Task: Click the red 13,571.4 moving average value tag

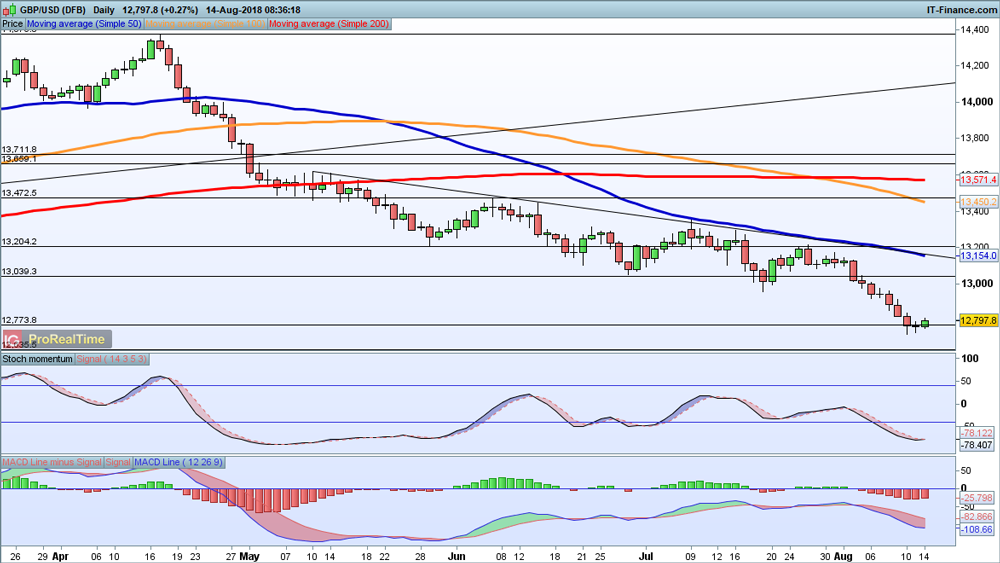Action: [x=978, y=180]
